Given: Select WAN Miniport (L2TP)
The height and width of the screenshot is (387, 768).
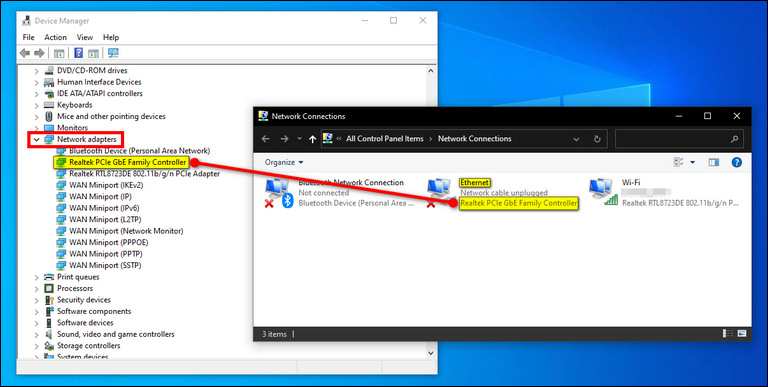Looking at the screenshot, I should tap(105, 219).
